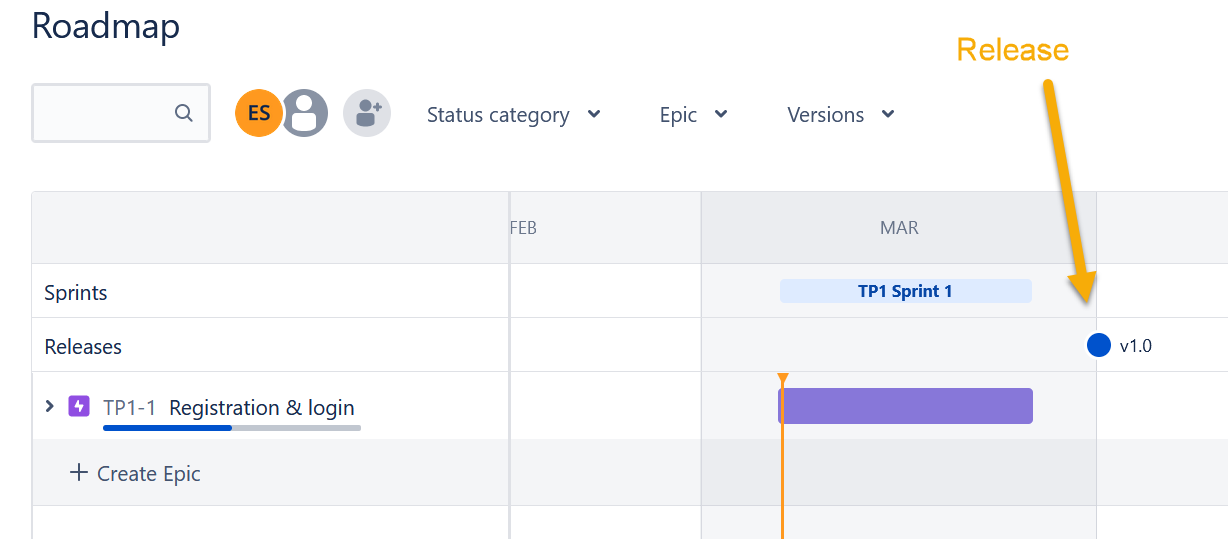
Task: Click inside the roadmap search field
Action: (x=121, y=113)
